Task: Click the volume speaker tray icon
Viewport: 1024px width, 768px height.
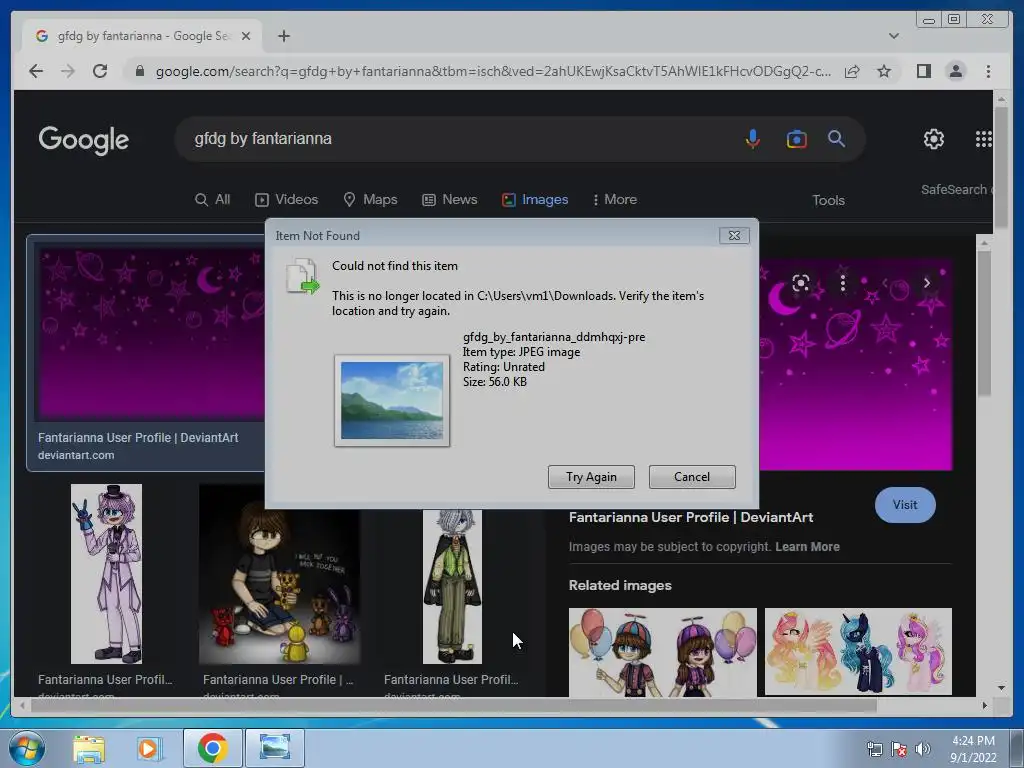Action: [x=923, y=749]
